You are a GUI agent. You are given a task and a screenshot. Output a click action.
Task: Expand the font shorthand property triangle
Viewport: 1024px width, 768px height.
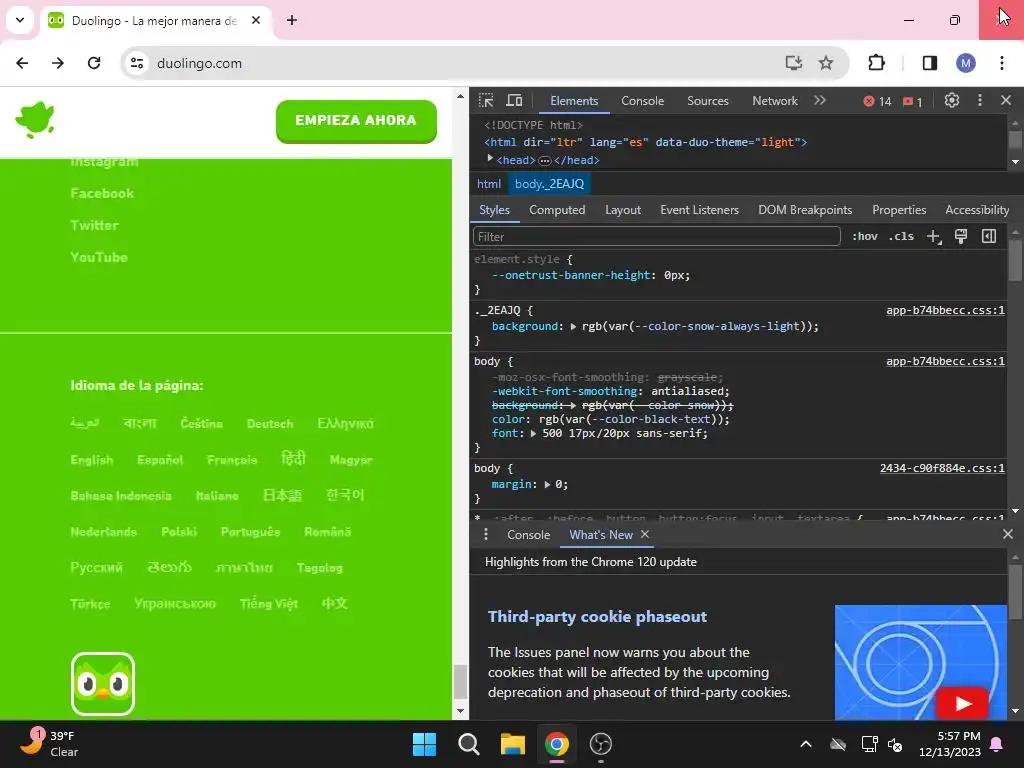[534, 434]
